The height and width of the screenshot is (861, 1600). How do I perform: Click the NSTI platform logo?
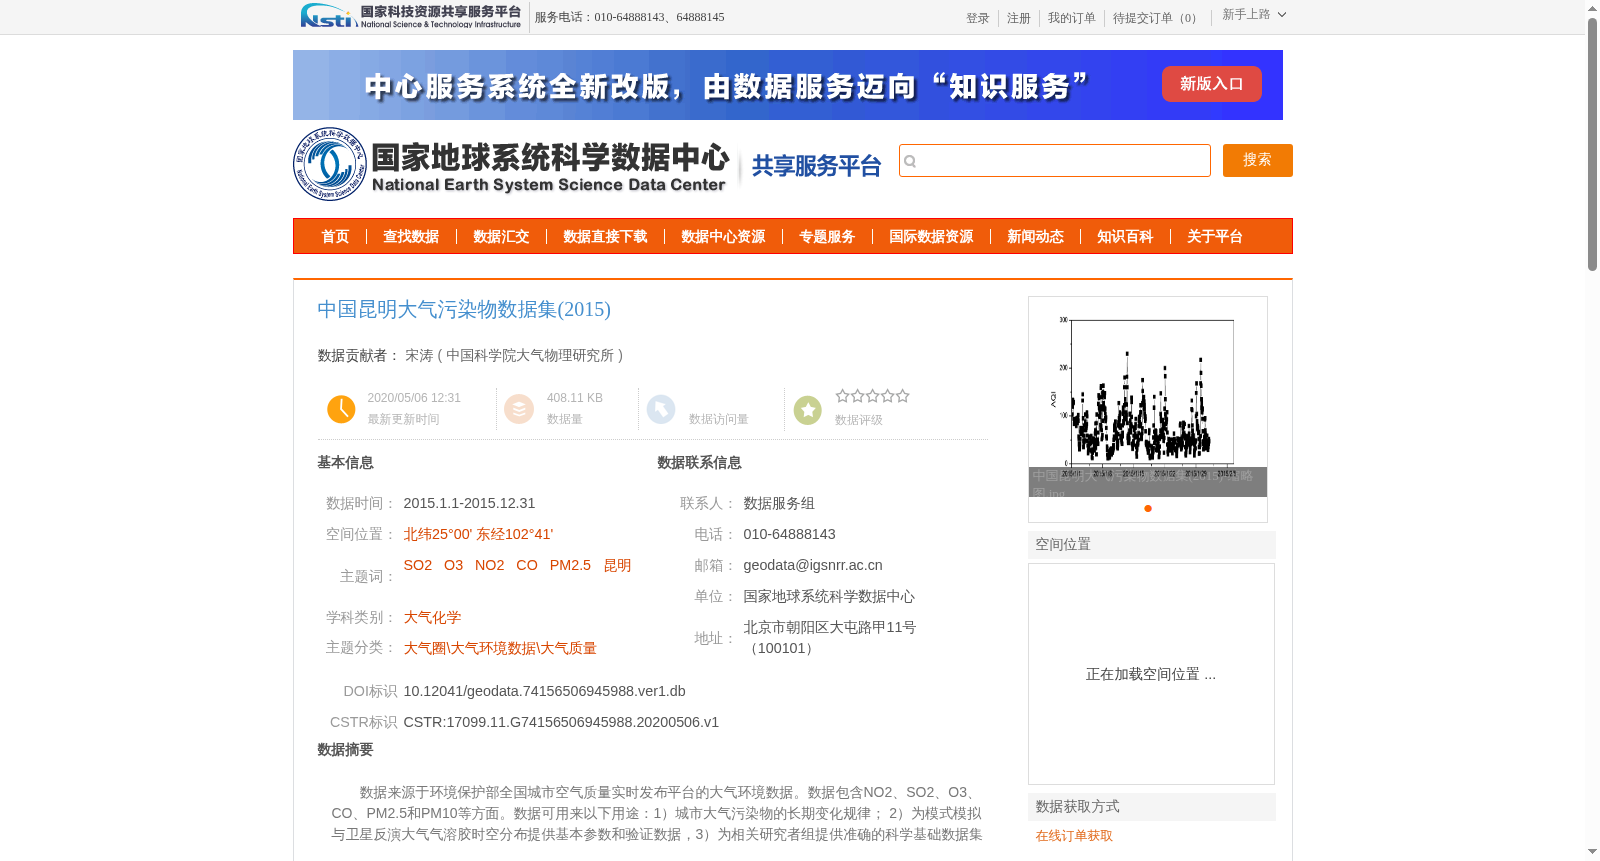[x=411, y=16]
